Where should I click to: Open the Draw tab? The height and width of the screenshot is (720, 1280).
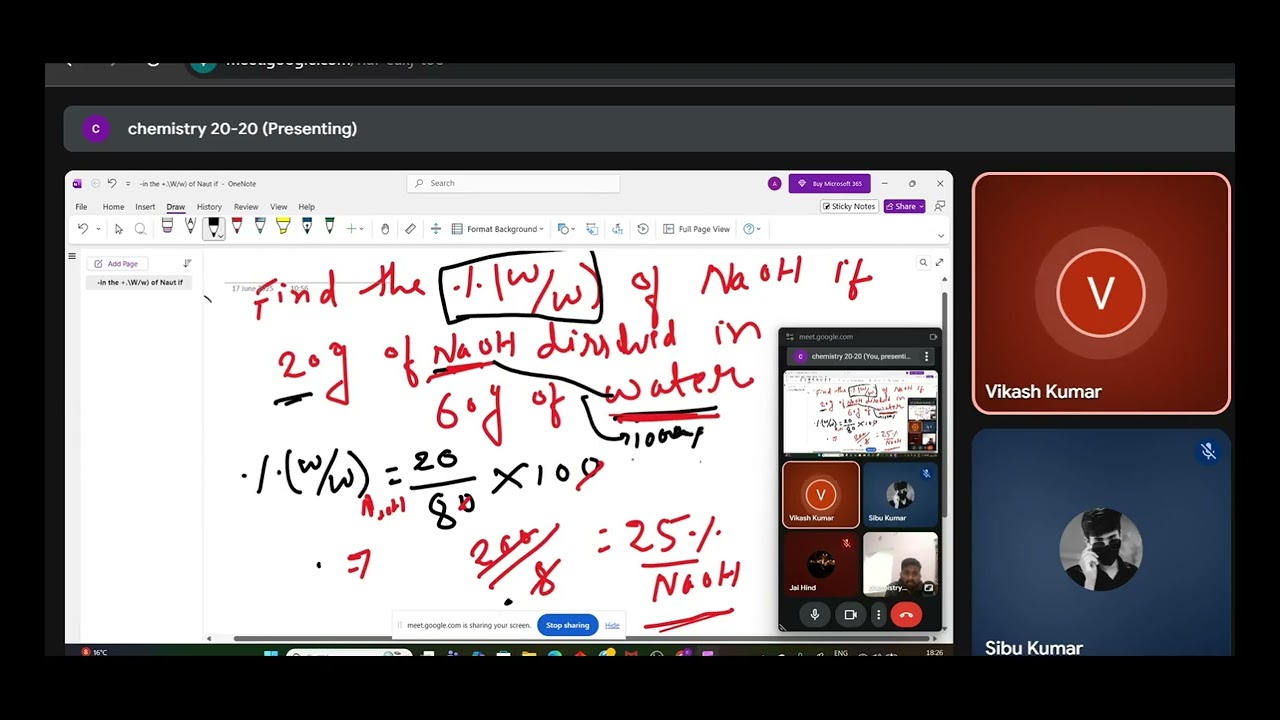click(x=176, y=207)
